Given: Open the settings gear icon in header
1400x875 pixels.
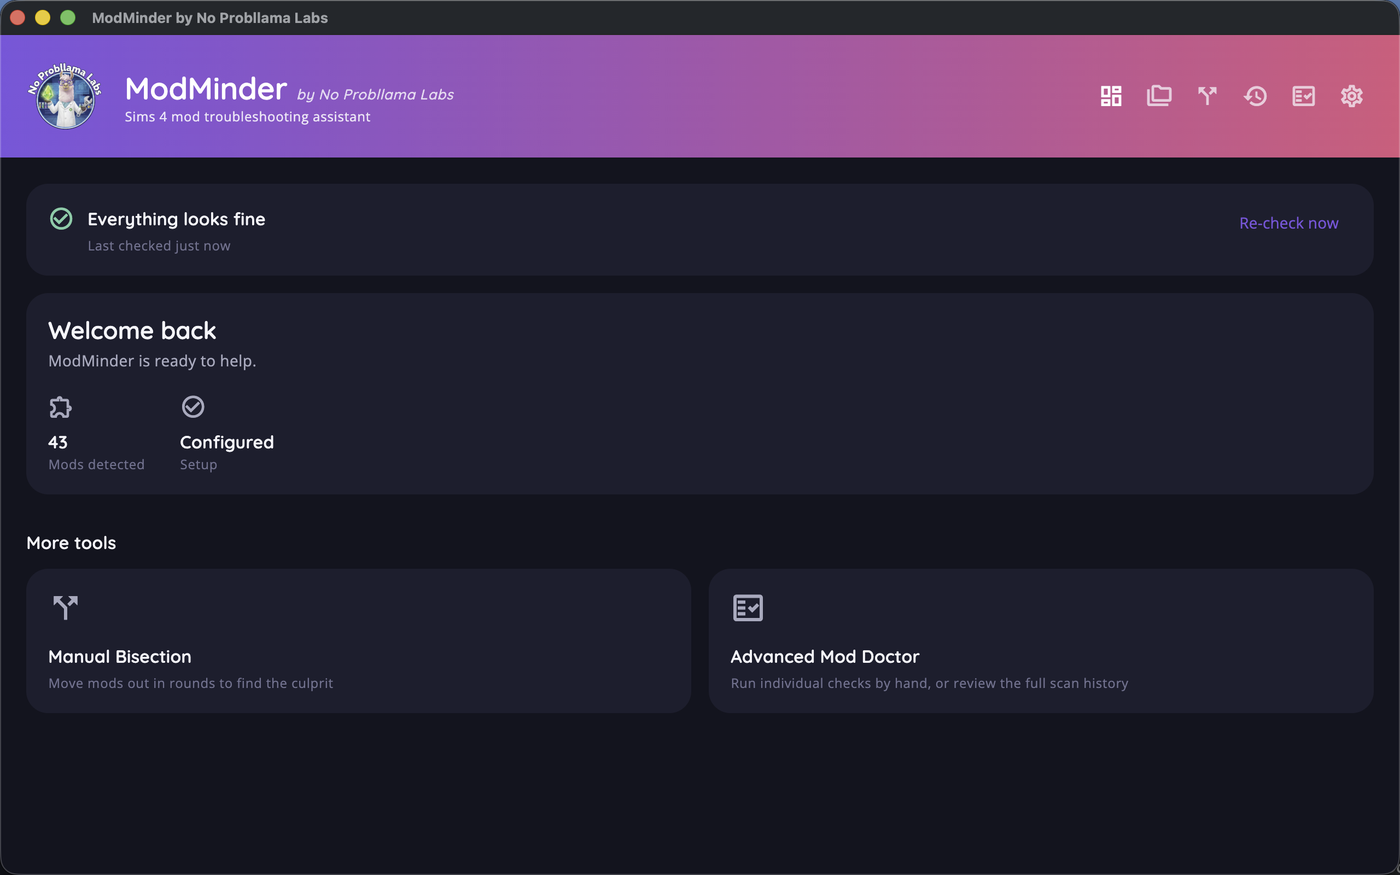Looking at the screenshot, I should tap(1351, 96).
